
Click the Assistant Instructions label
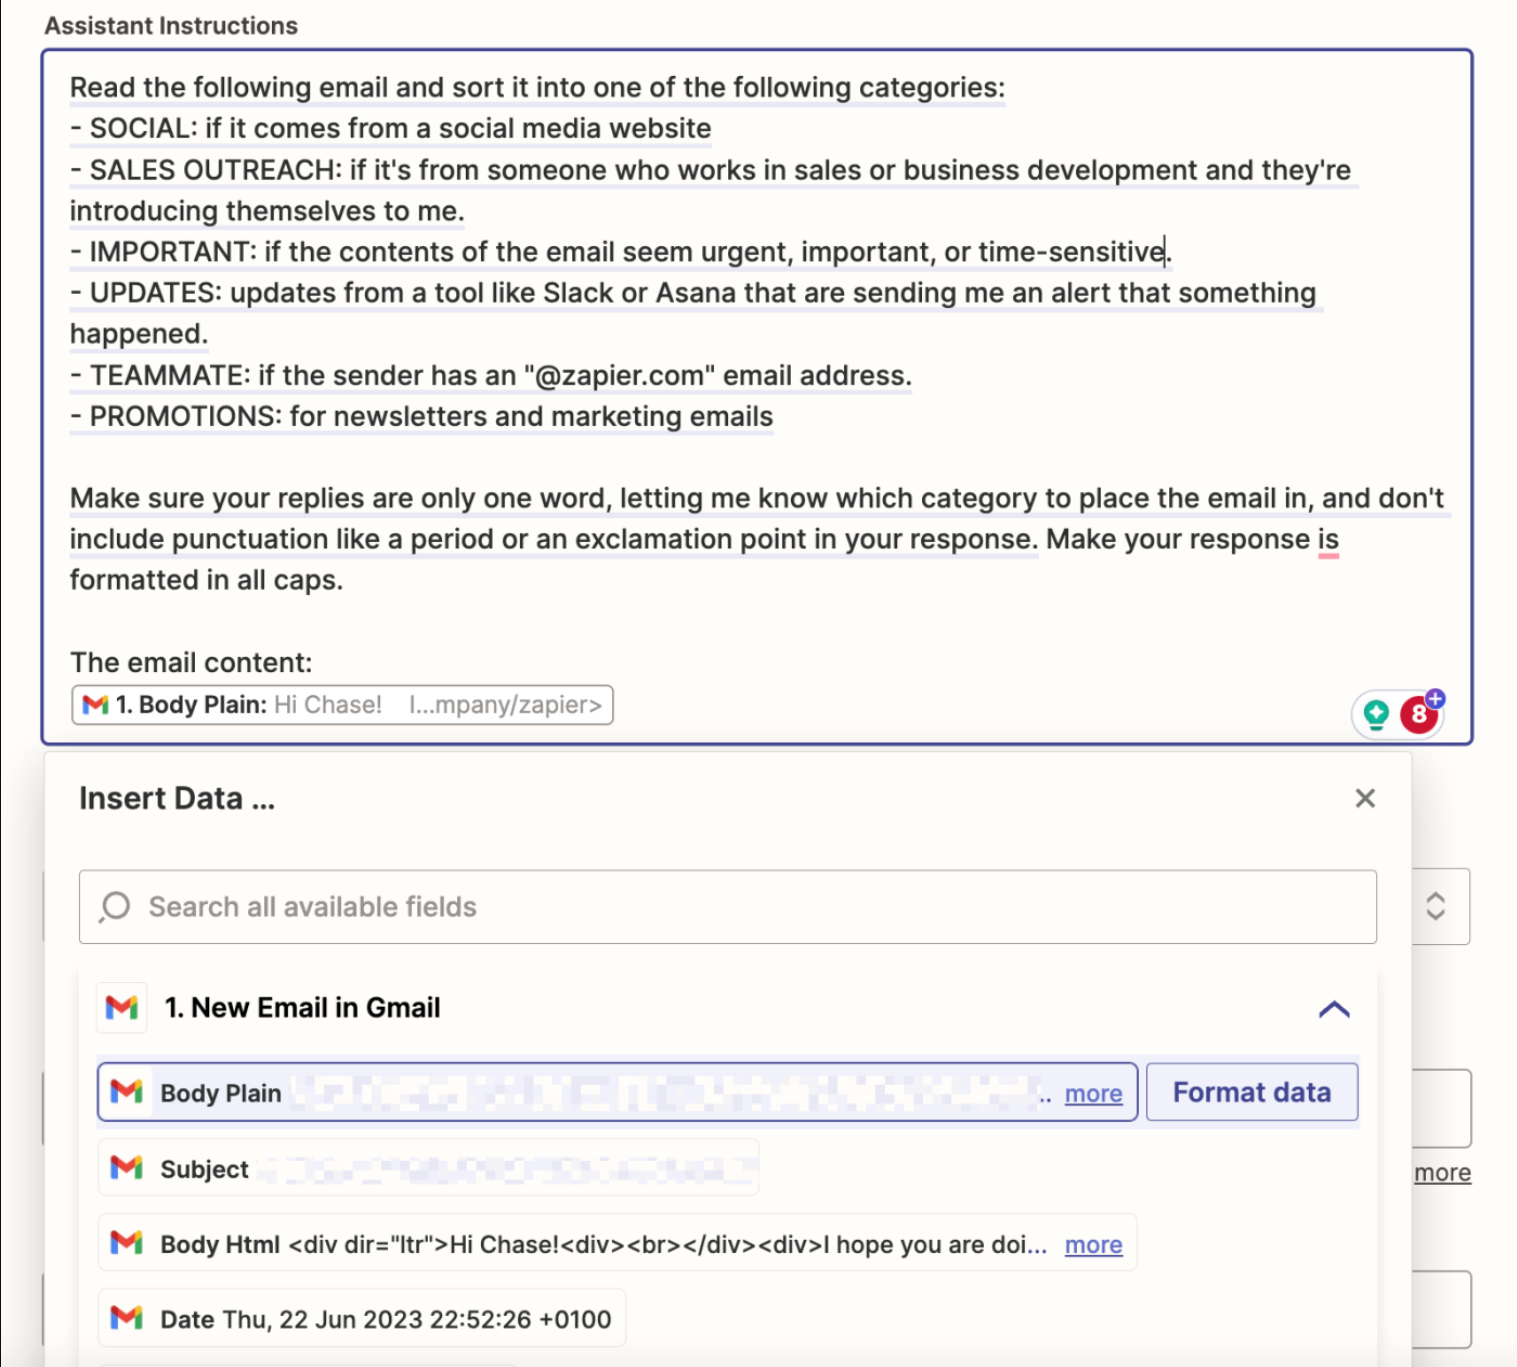(x=171, y=26)
